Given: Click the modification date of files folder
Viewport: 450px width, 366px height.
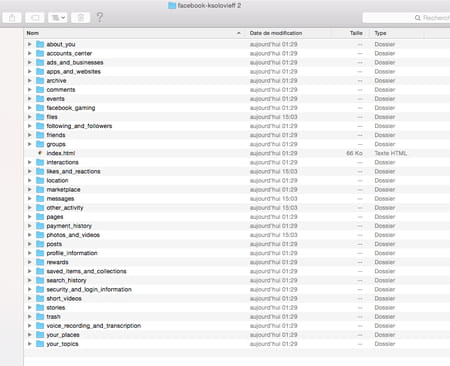Looking at the screenshot, I should point(274,117).
